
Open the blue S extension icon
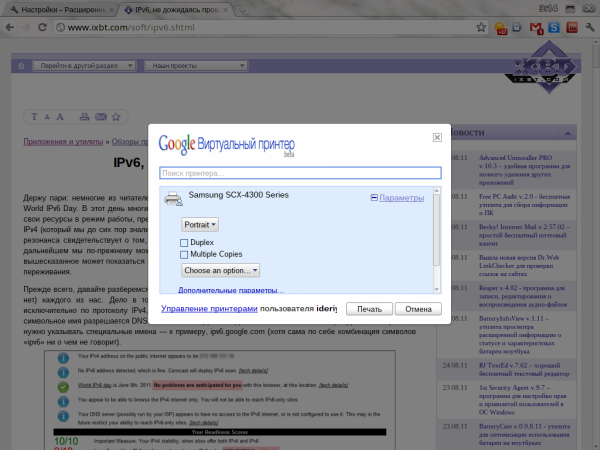[x=554, y=27]
